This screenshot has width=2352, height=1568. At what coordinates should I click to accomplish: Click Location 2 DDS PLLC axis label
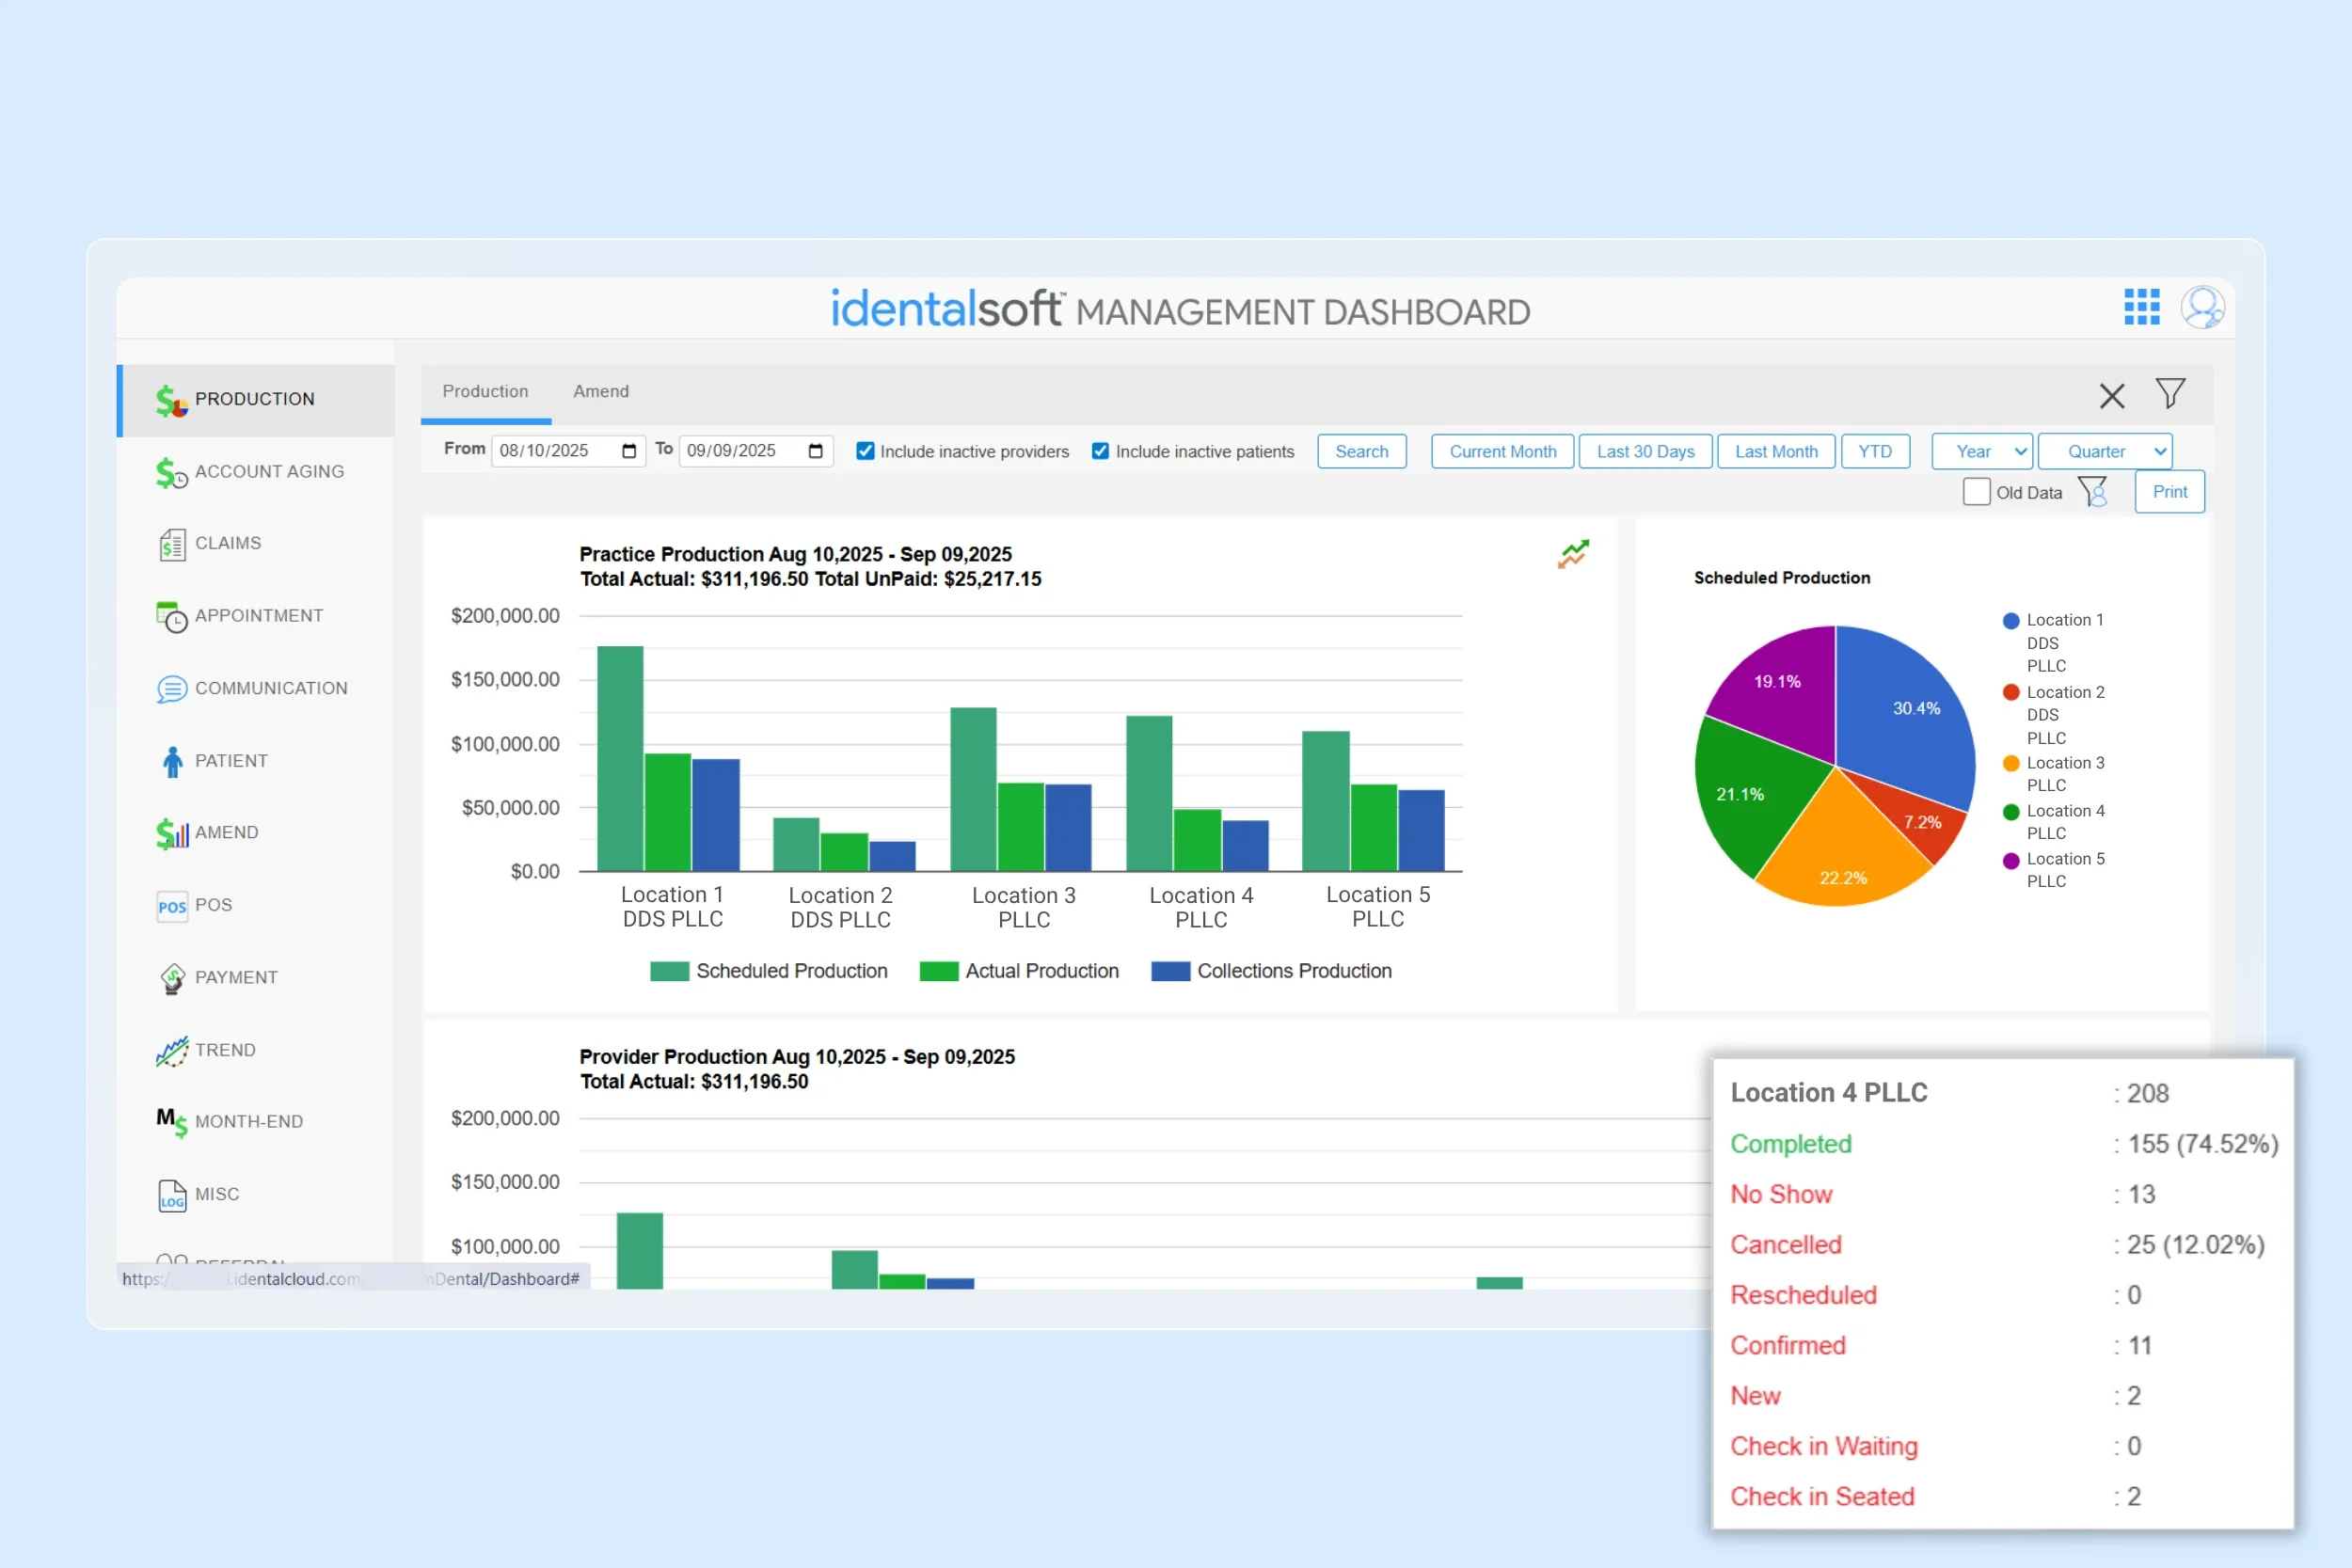click(840, 907)
